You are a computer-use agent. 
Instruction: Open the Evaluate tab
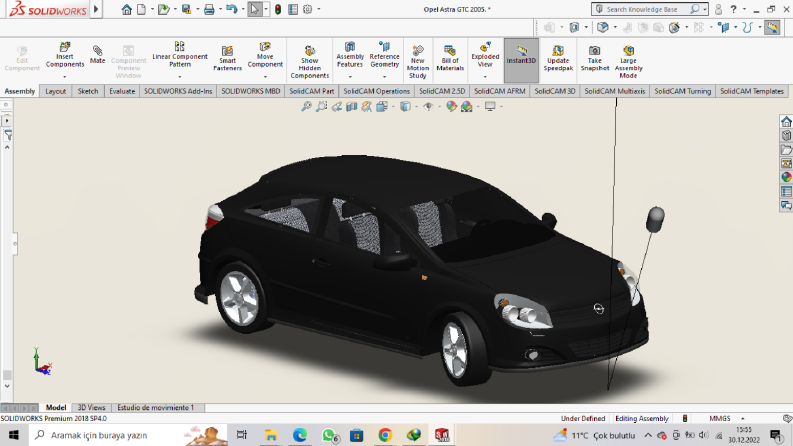[122, 91]
